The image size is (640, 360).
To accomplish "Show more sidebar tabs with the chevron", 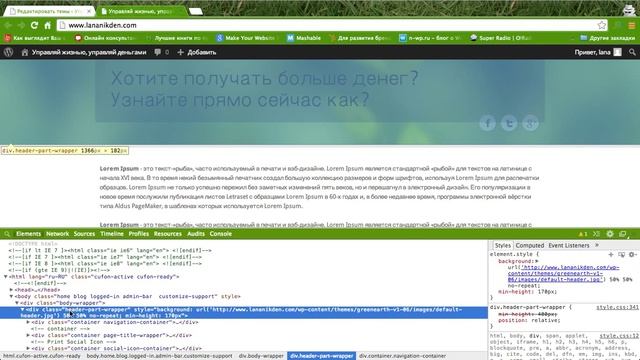I will tap(597, 245).
